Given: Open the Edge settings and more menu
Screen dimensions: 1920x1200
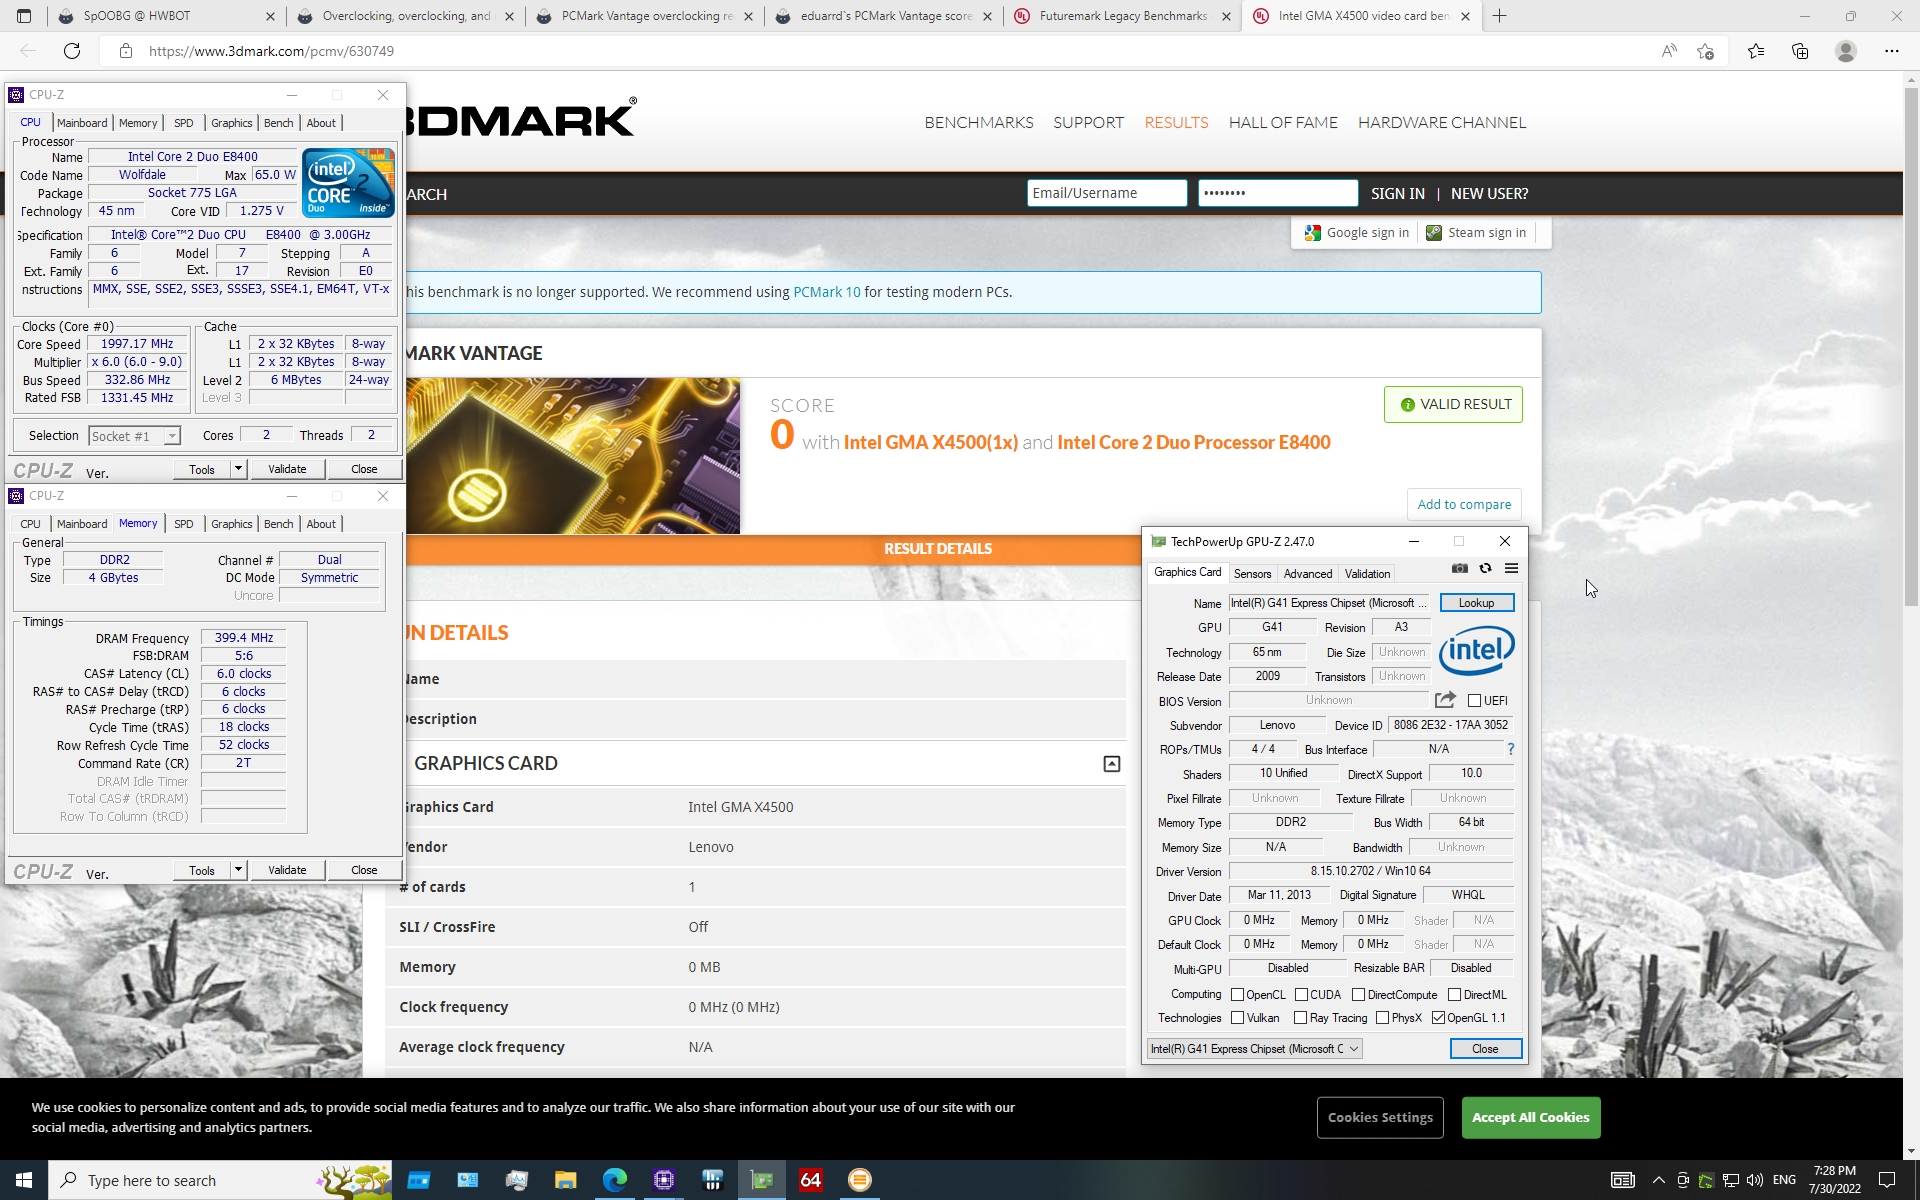Looking at the screenshot, I should pos(1891,51).
